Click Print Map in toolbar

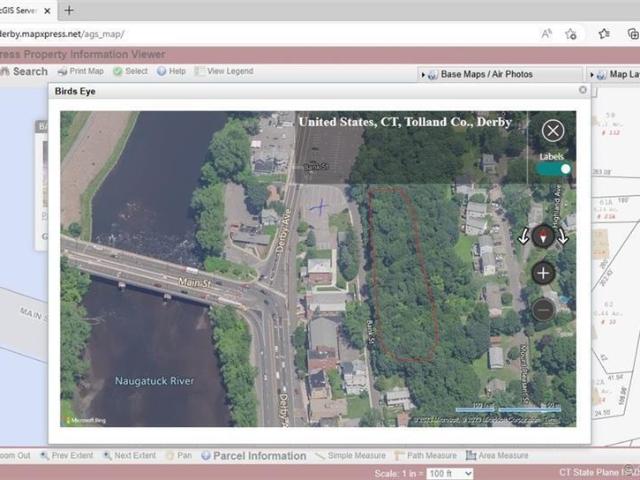80,72
